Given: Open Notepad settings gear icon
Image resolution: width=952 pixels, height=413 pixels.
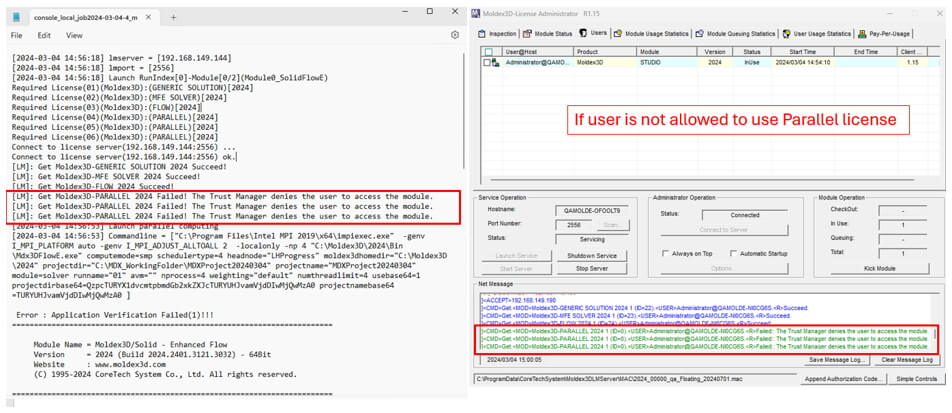Looking at the screenshot, I should pyautogui.click(x=455, y=35).
